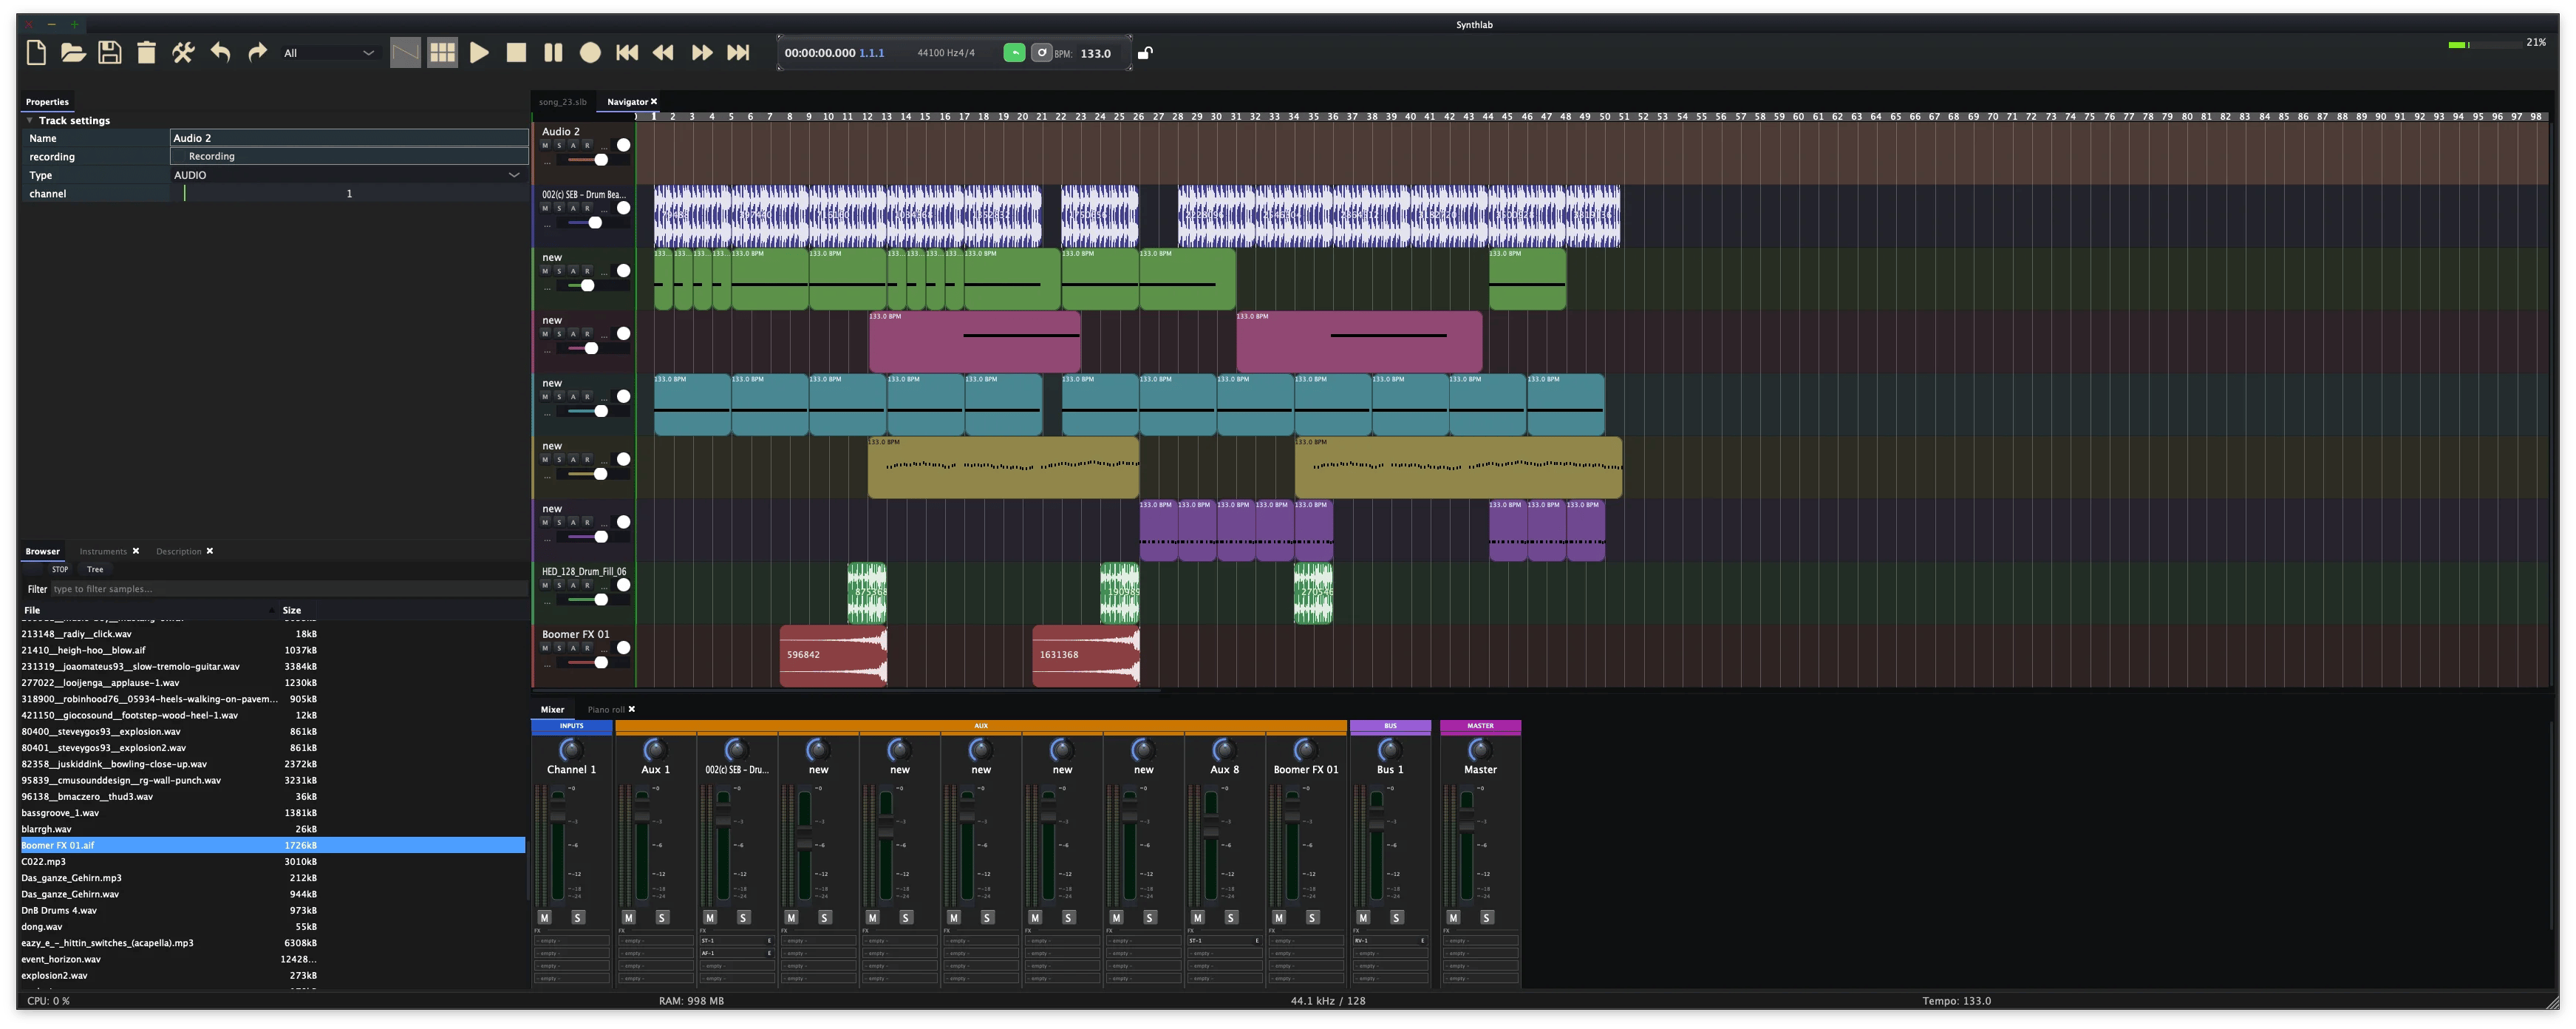Focus the sample Filter input field
Screen dimensions: 2576x1029
(288, 590)
